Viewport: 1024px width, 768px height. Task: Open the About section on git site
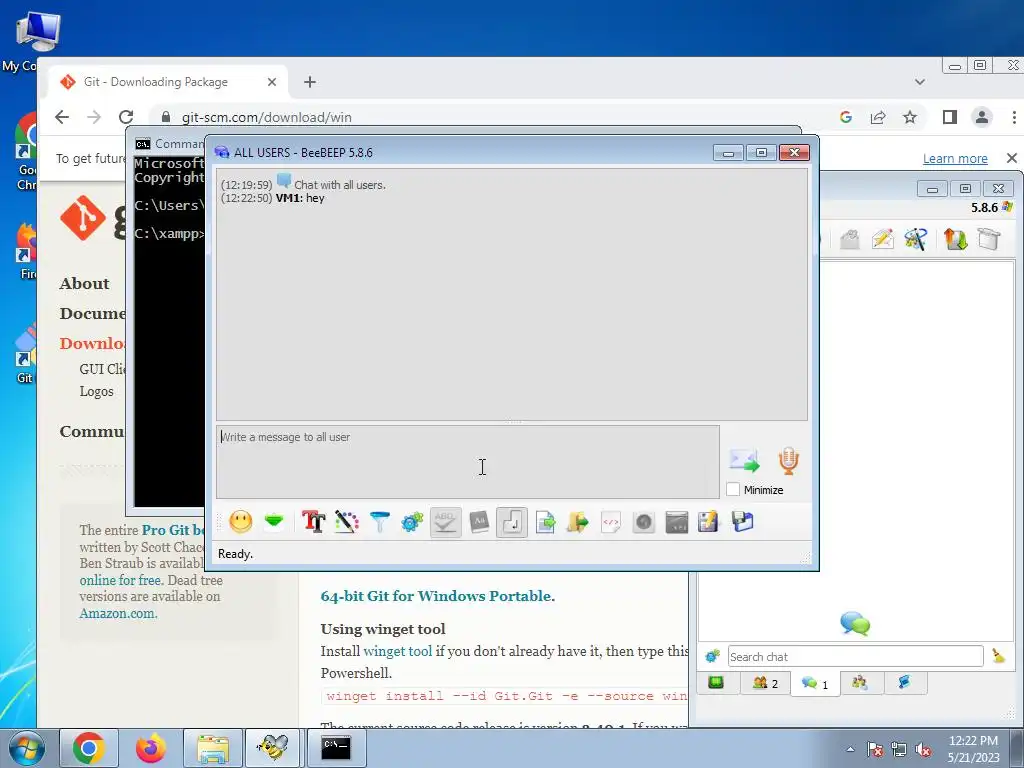84,283
